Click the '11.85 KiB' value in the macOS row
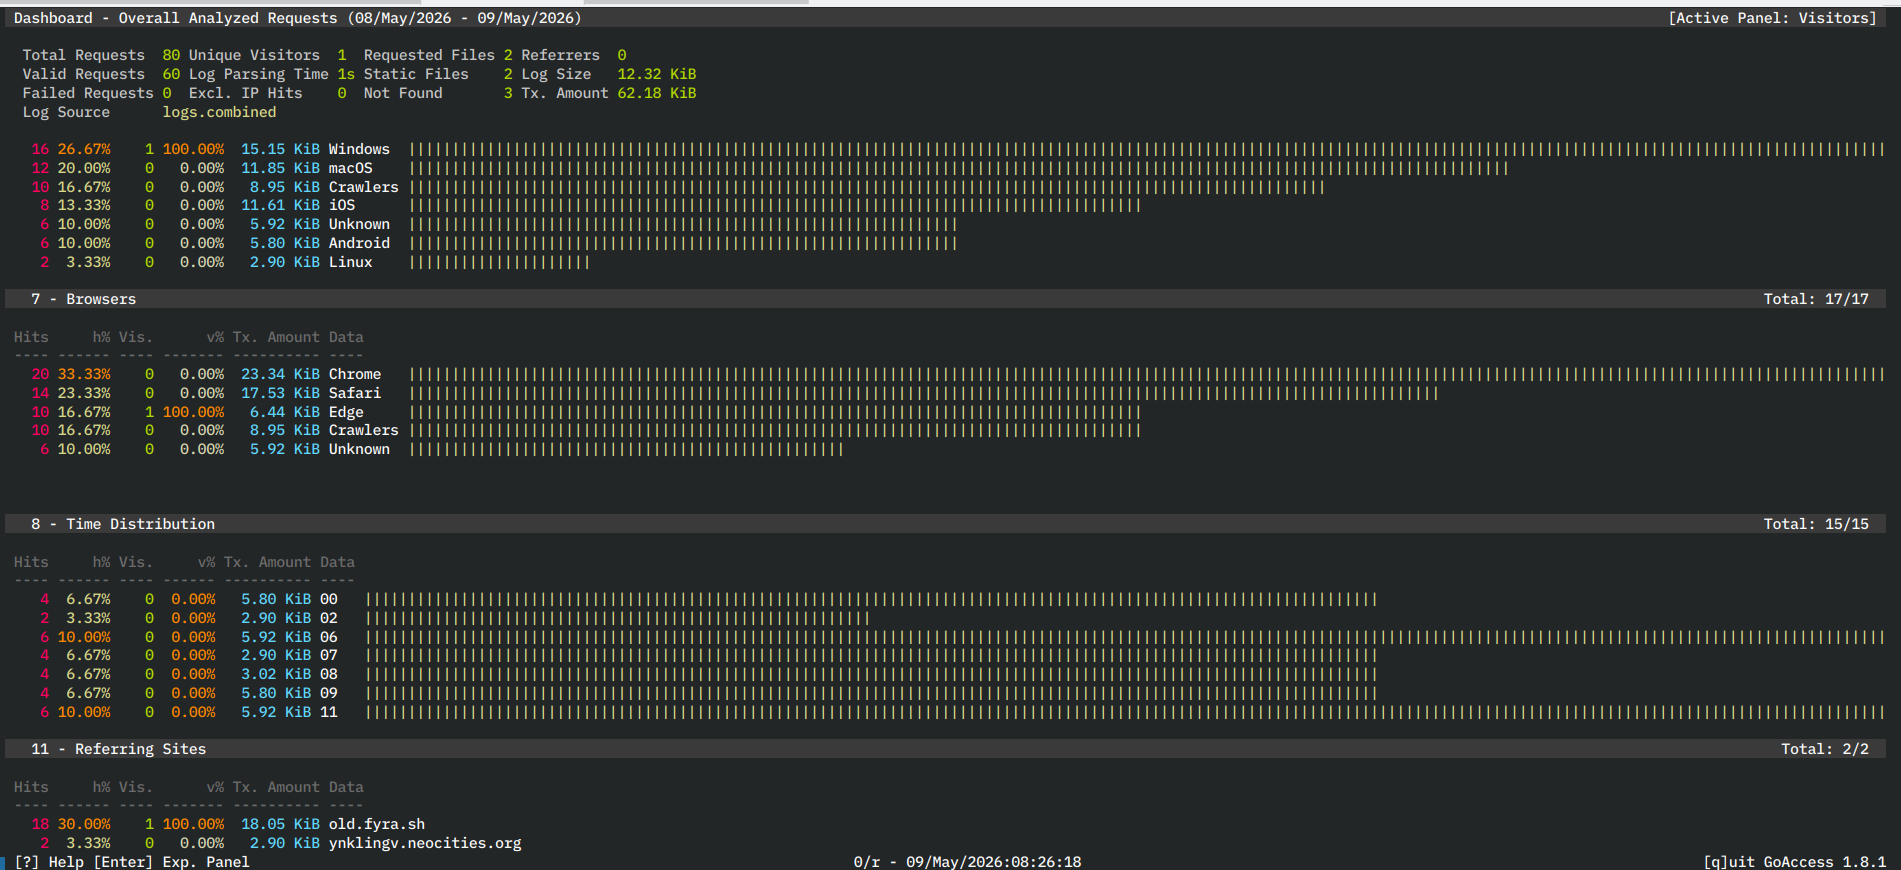The width and height of the screenshot is (1901, 870). tap(281, 168)
